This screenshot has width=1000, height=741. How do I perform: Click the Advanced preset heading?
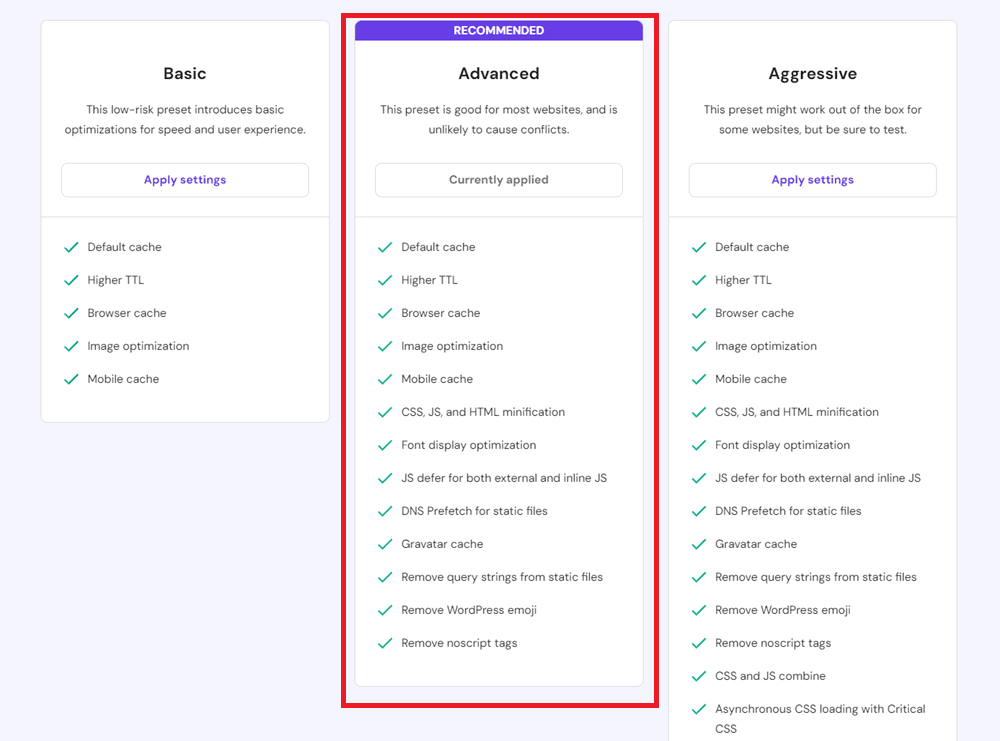[498, 74]
